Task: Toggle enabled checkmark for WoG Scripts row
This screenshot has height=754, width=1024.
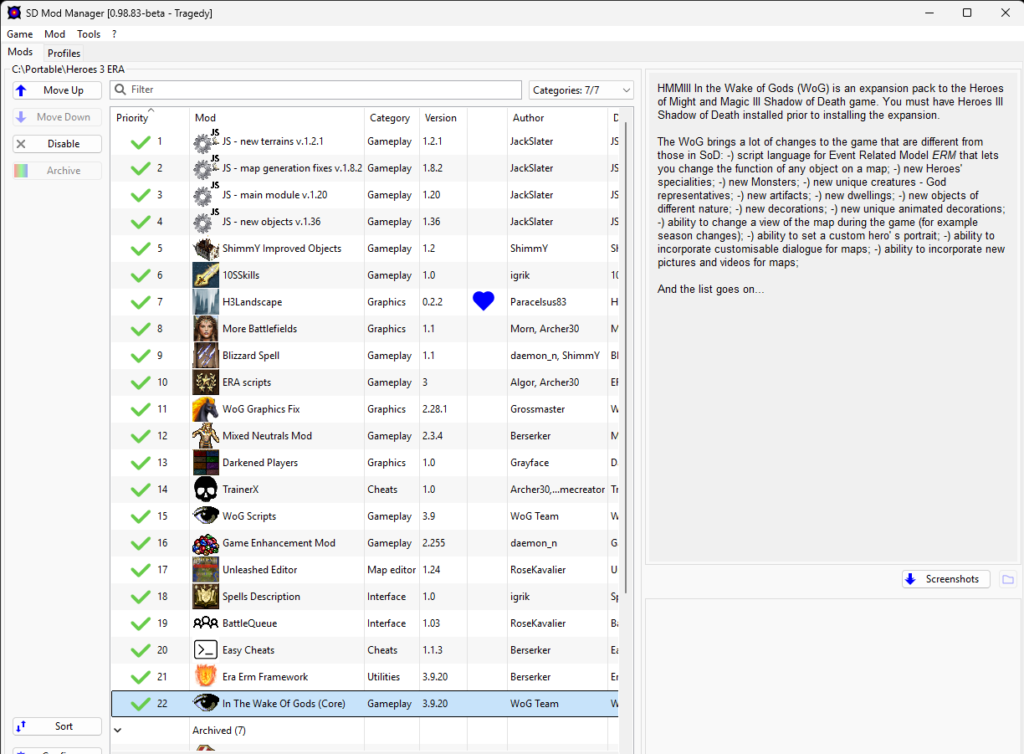Action: click(140, 517)
